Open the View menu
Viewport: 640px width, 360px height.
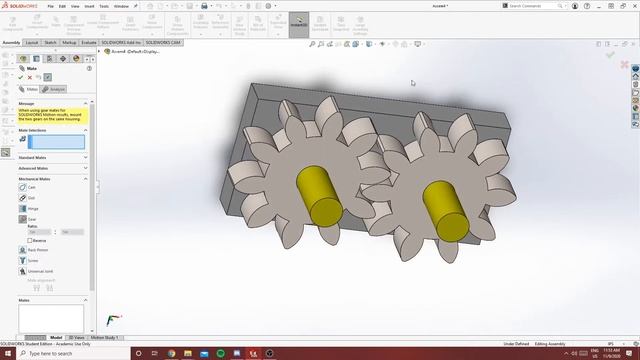(75, 6)
